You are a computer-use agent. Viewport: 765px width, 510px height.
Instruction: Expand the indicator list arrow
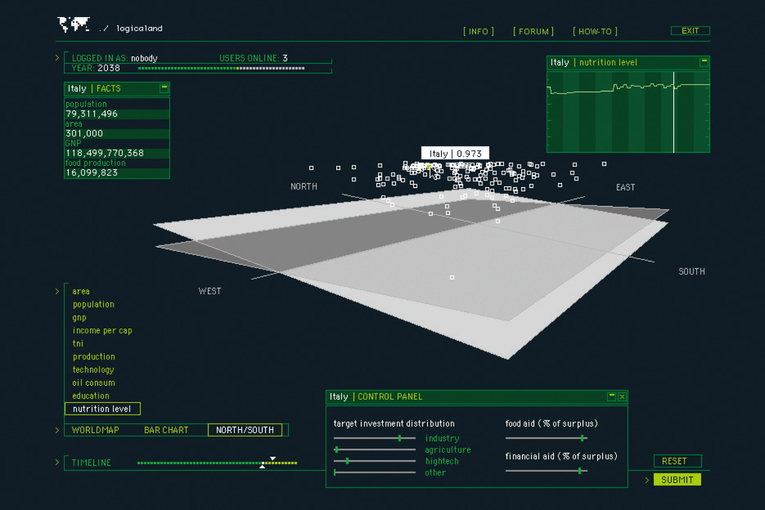(x=57, y=291)
